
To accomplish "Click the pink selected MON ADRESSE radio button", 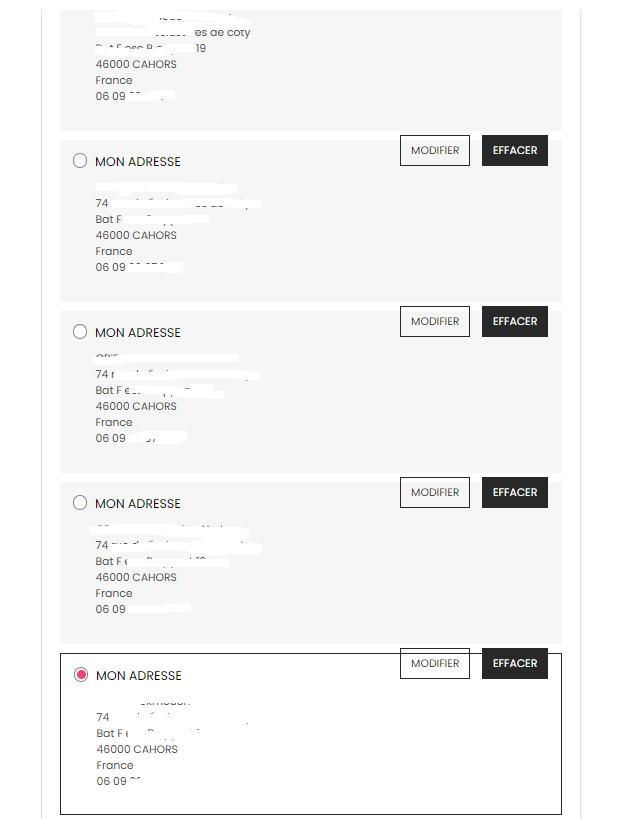I will coord(81,675).
